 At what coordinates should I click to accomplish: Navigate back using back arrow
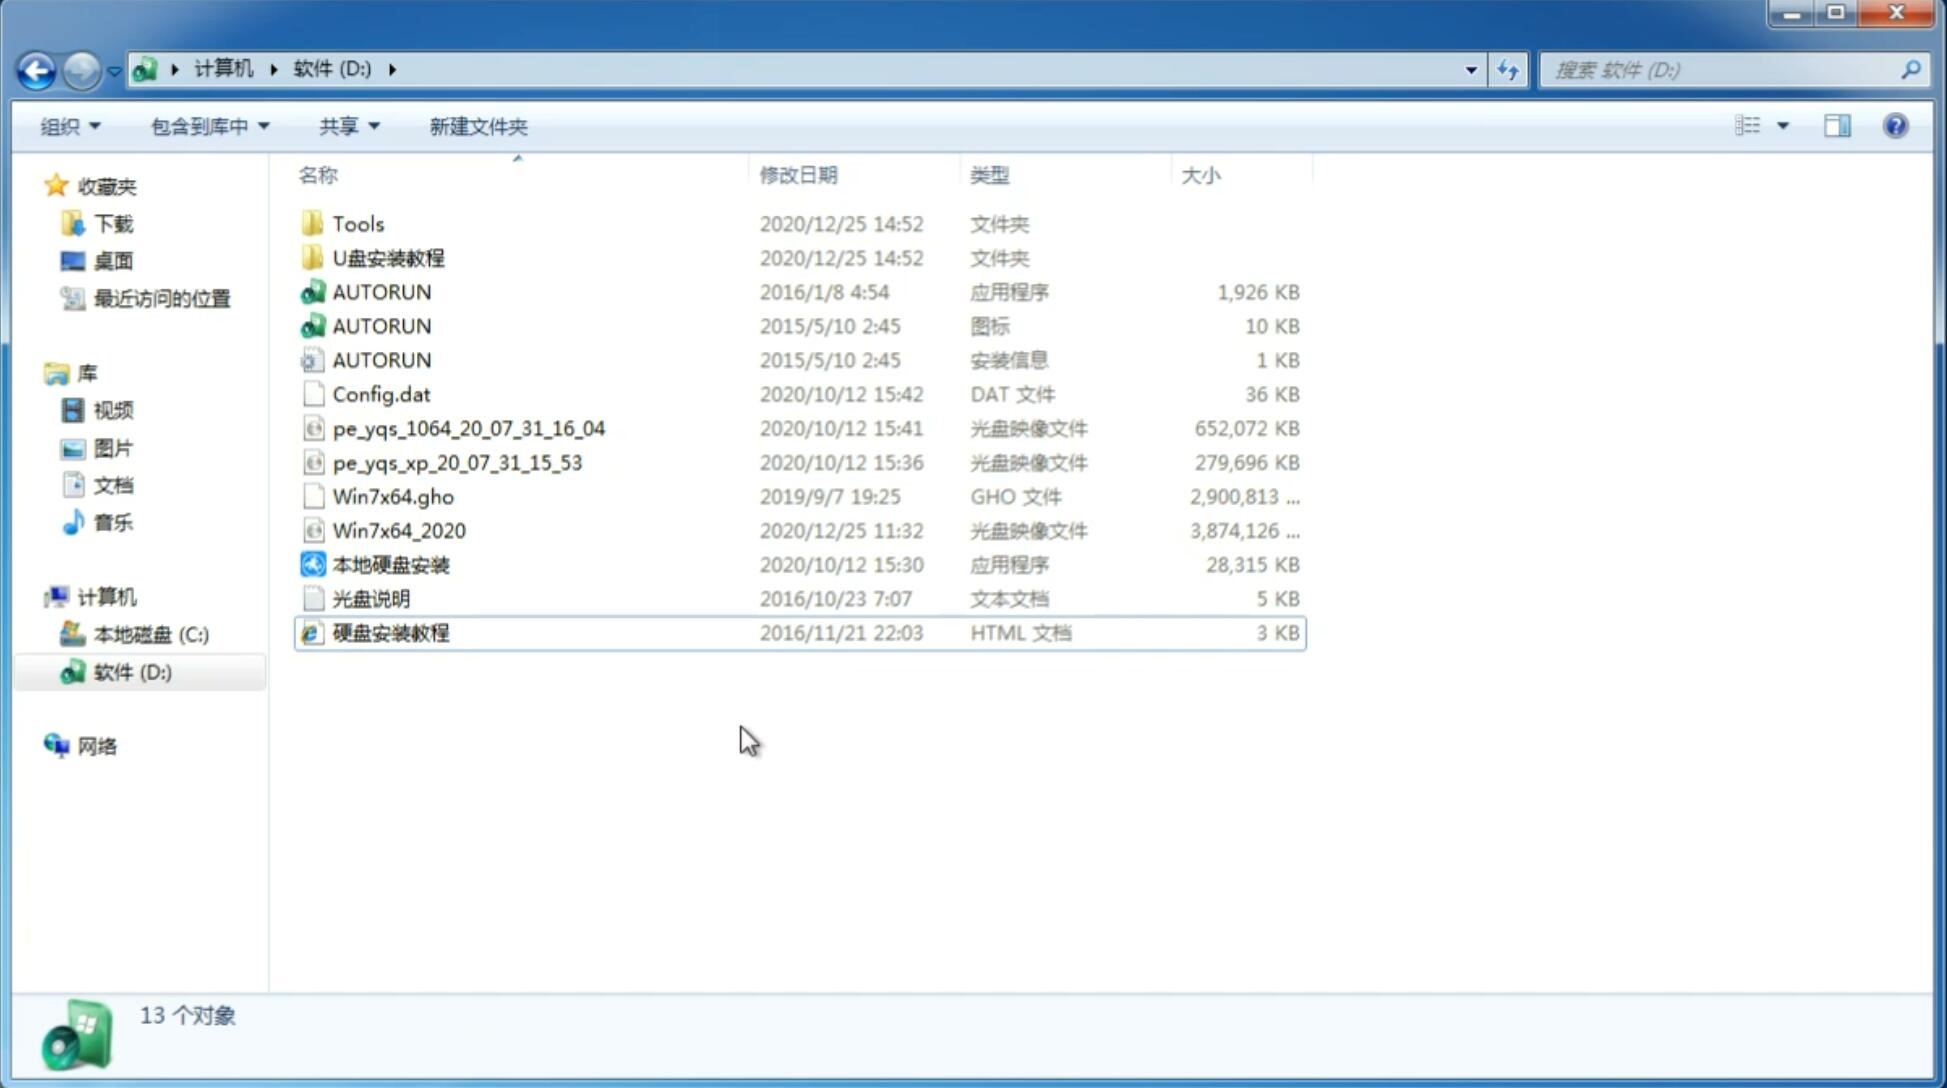pyautogui.click(x=36, y=68)
